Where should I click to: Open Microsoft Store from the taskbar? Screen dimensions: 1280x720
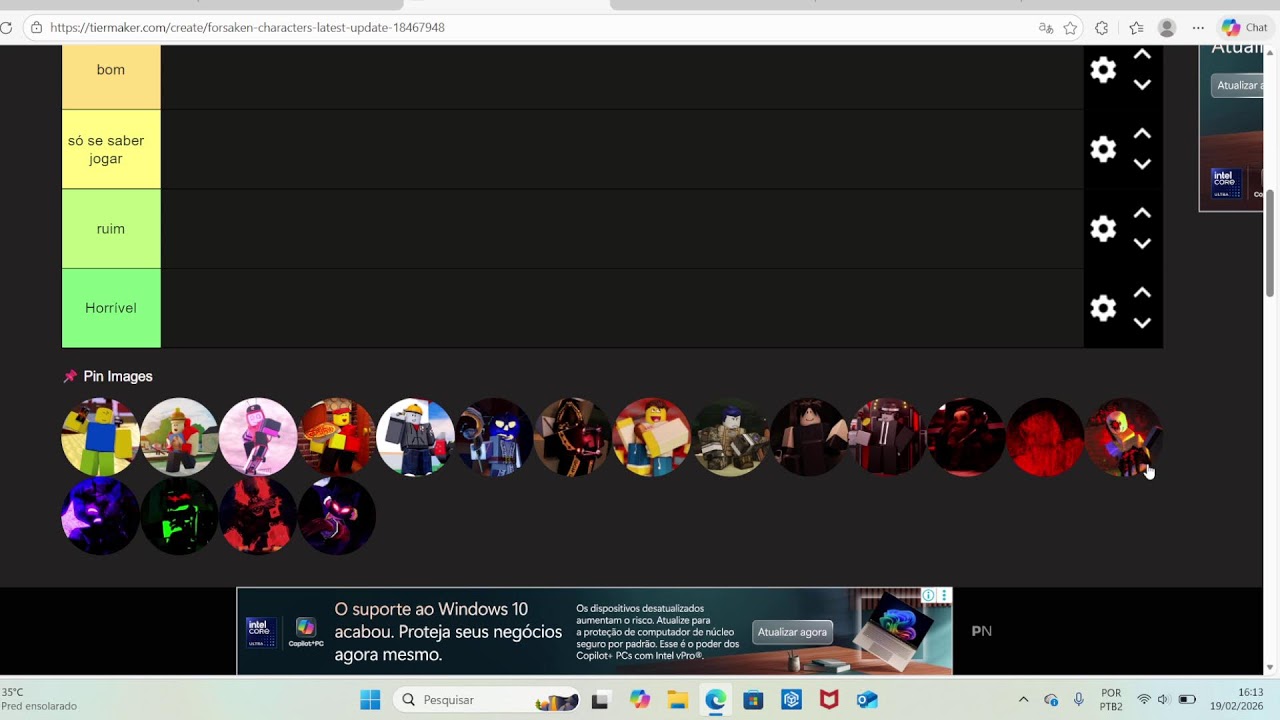753,700
